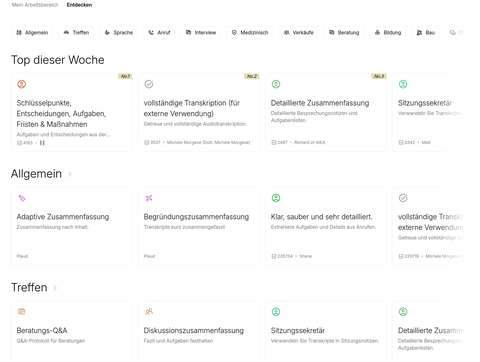480x362 pixels.
Task: Filter by Allgemein category chip
Action: click(32, 33)
